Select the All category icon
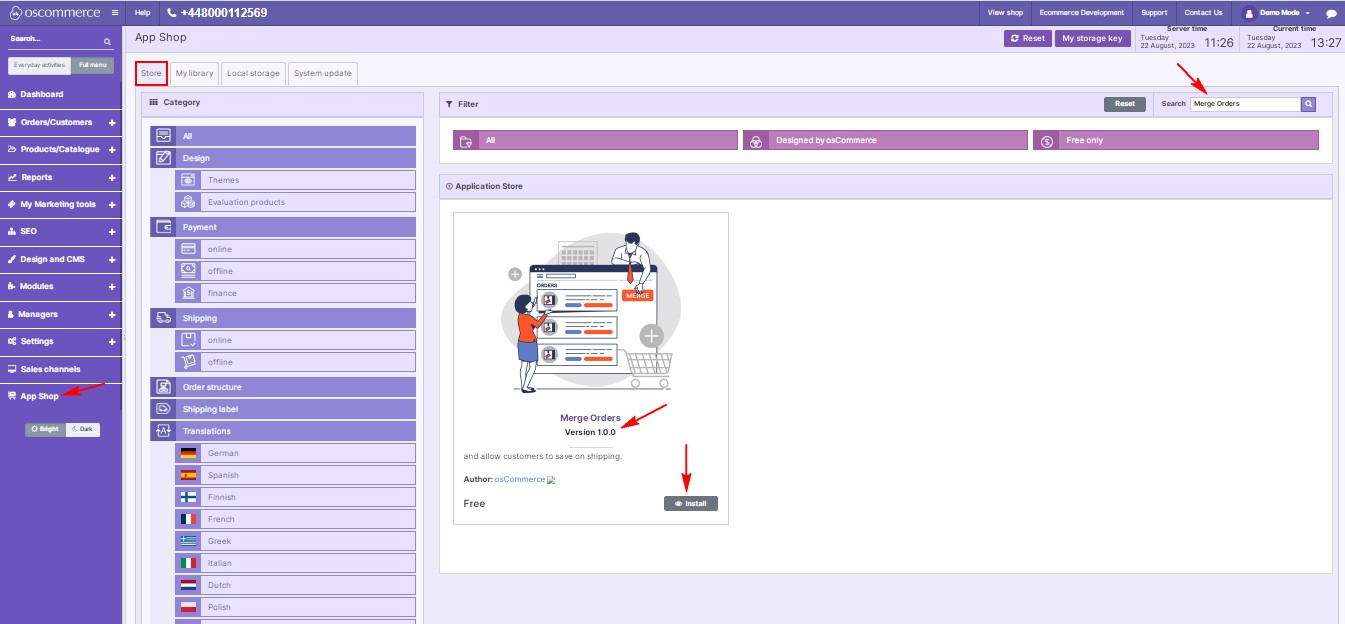Image resolution: width=1345 pixels, height=624 pixels. pos(163,136)
